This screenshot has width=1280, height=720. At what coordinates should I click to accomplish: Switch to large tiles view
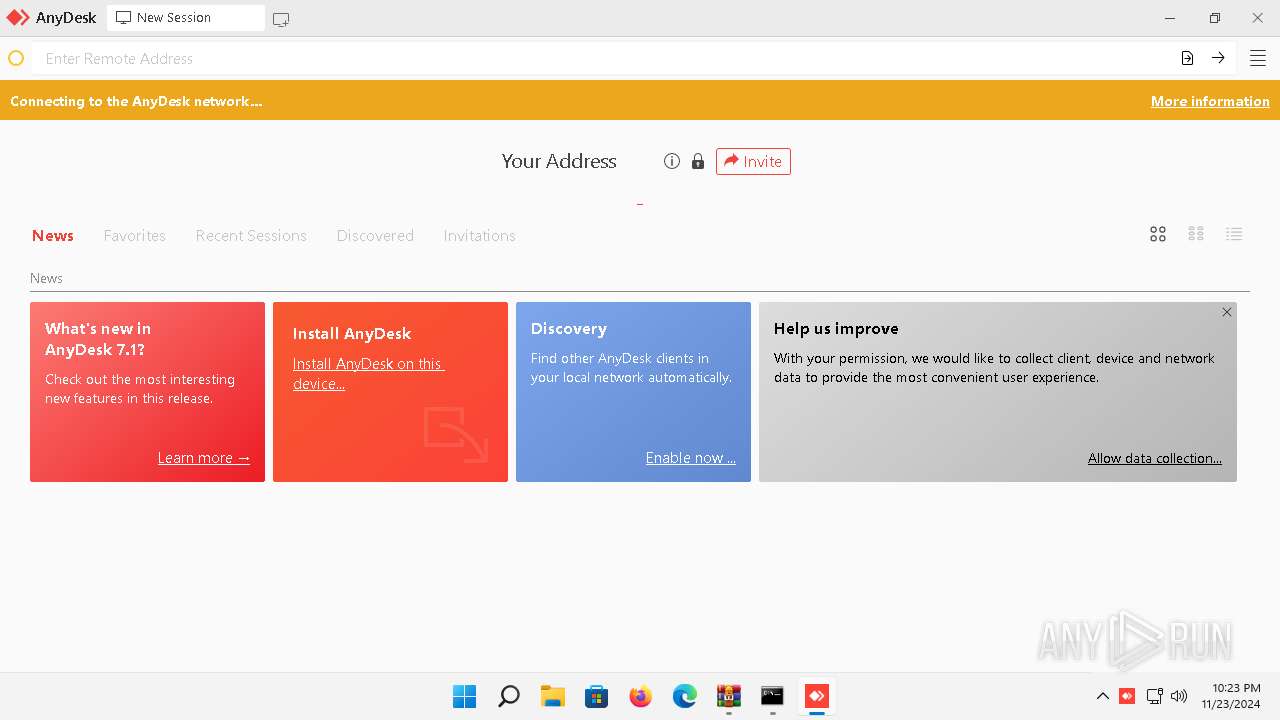pyautogui.click(x=1158, y=234)
